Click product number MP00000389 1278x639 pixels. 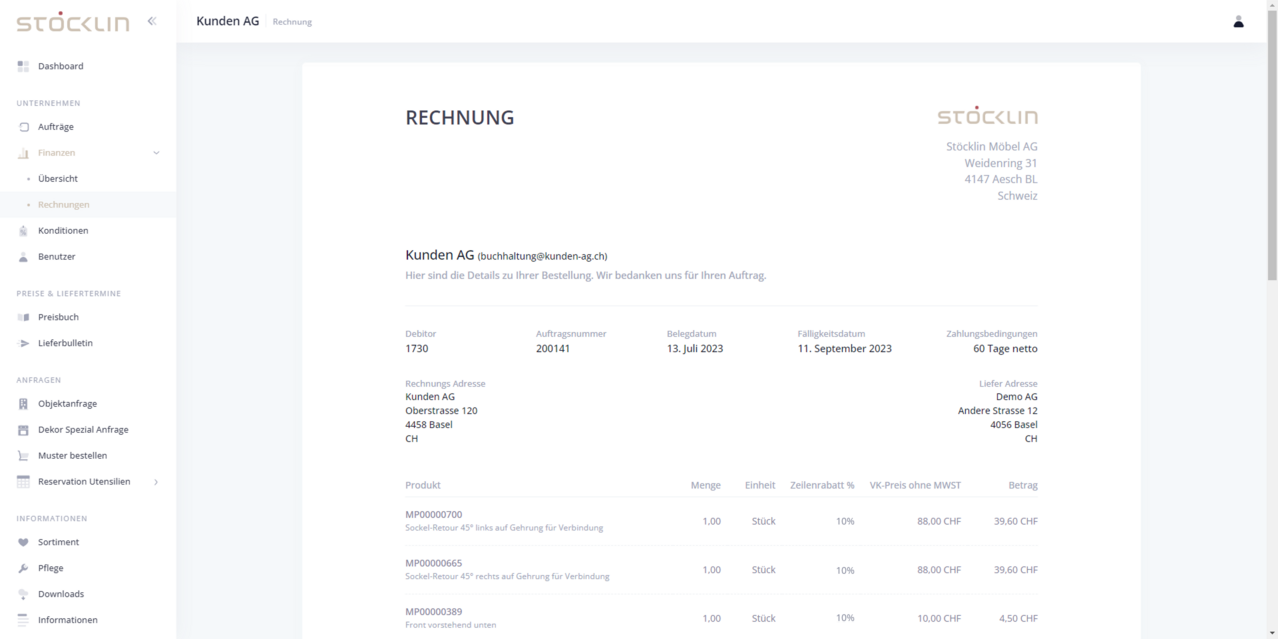434,612
